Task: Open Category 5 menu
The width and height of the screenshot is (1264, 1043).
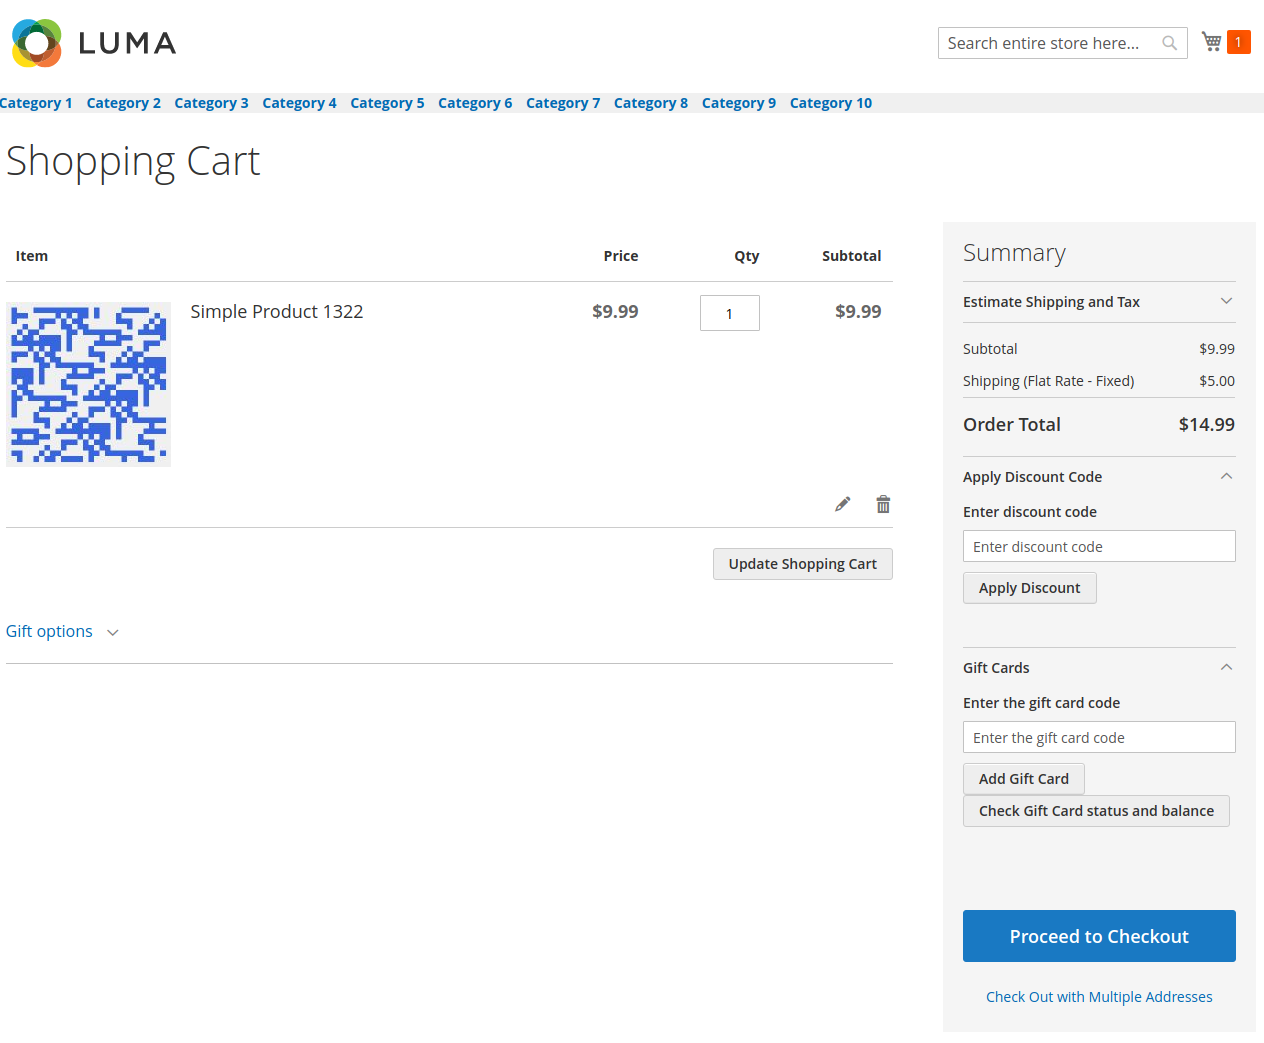Action: 387,103
